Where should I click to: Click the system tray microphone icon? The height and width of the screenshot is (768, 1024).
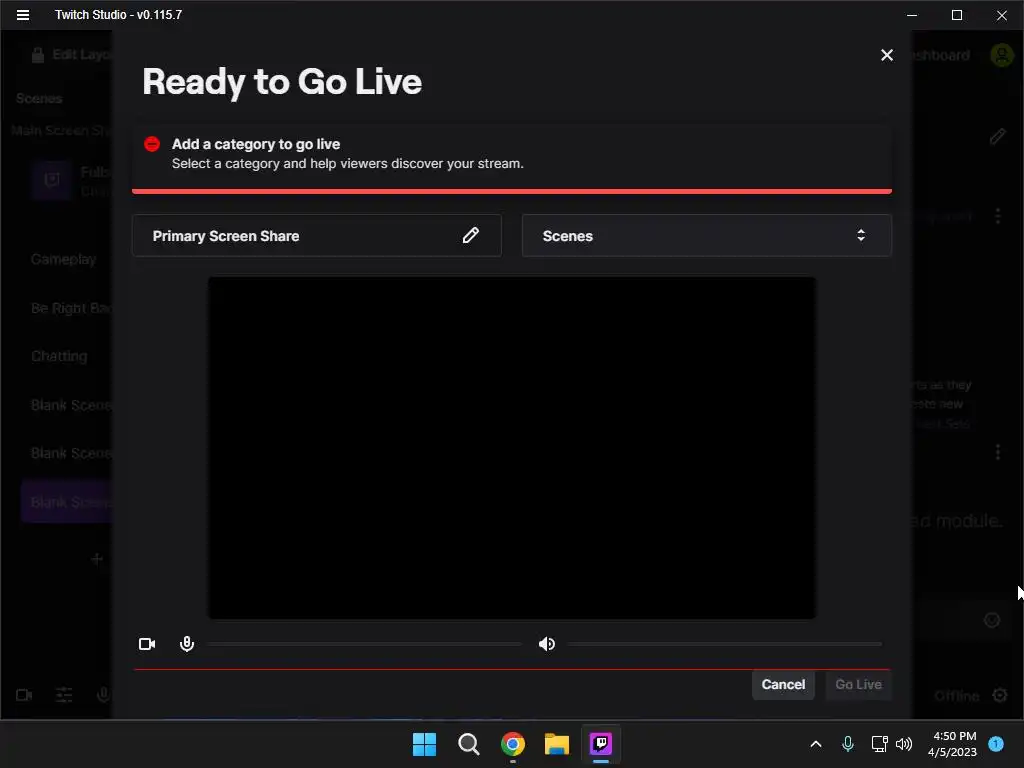(x=848, y=744)
